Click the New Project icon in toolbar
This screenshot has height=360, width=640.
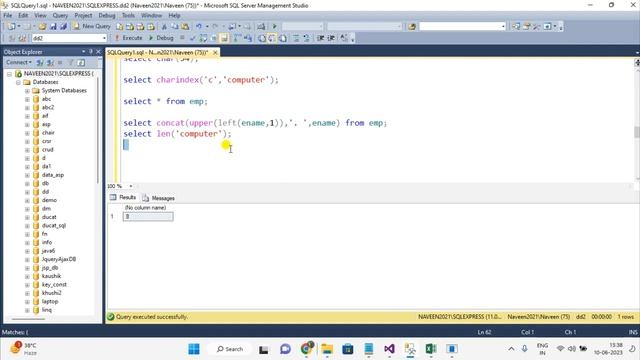tap(11, 27)
